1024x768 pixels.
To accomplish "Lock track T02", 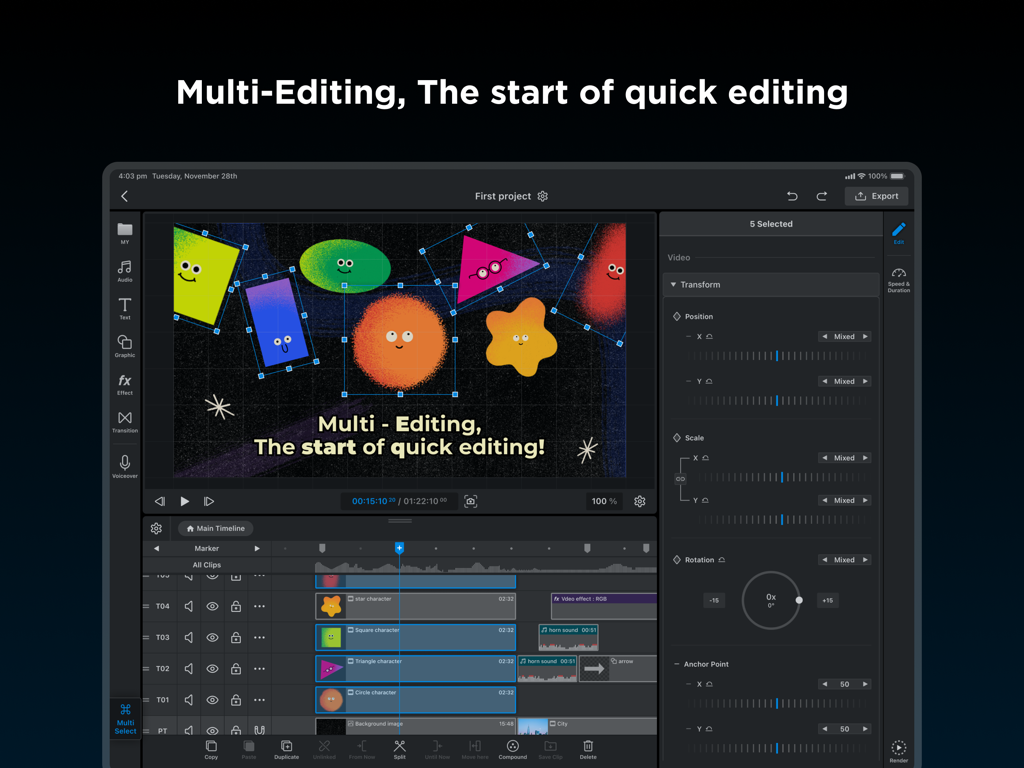I will coord(235,668).
